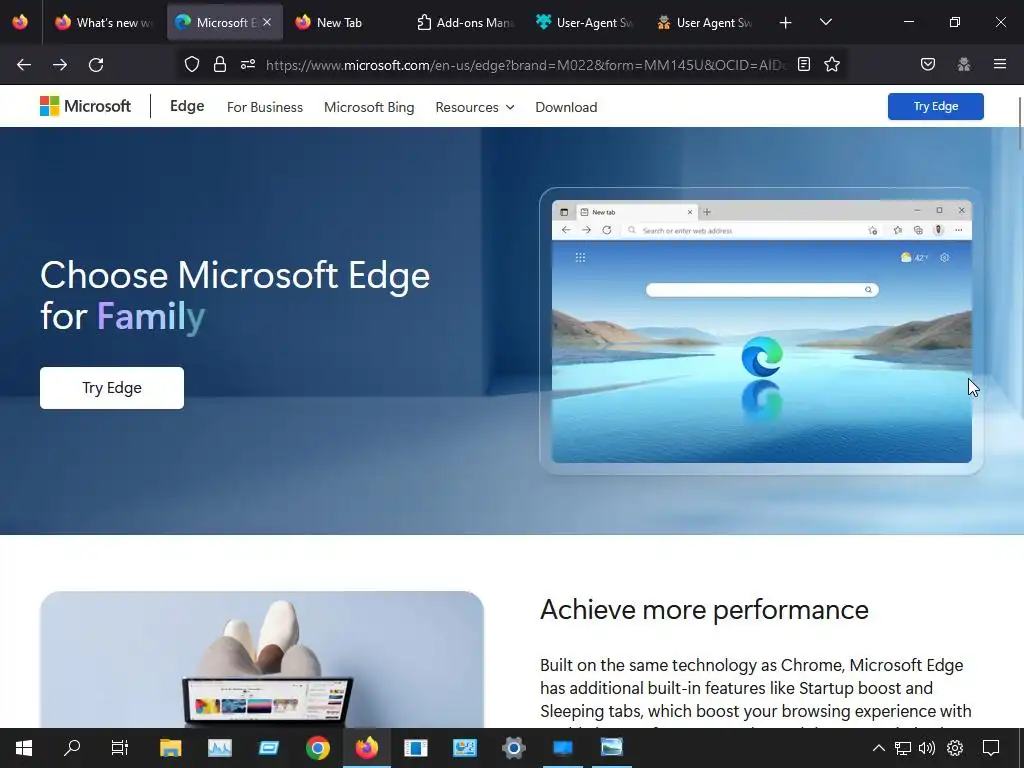1024x768 pixels.
Task: Open Settings gear app in taskbar
Action: click(514, 748)
